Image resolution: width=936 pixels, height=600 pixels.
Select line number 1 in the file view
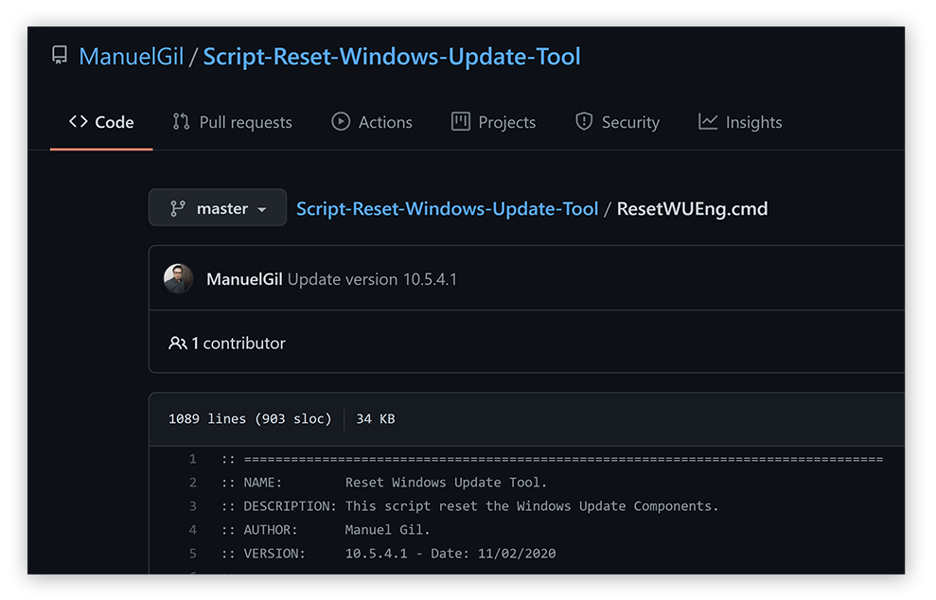[x=192, y=458]
